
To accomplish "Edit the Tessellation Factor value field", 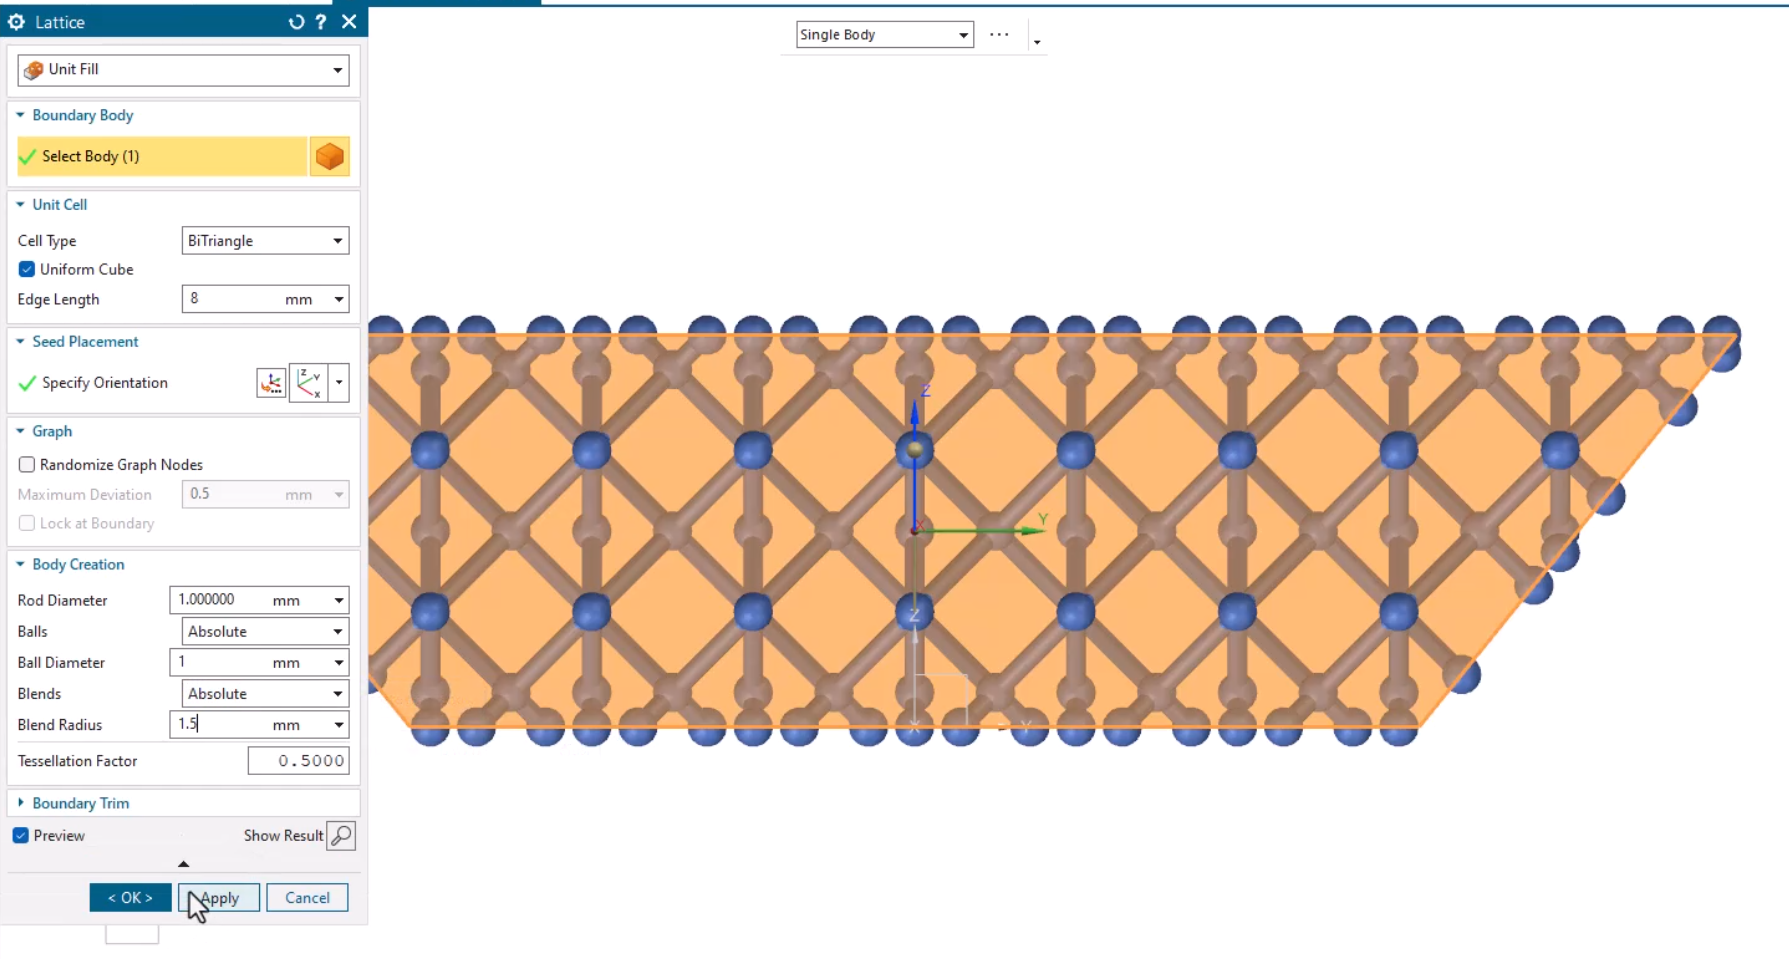I will pyautogui.click(x=298, y=760).
